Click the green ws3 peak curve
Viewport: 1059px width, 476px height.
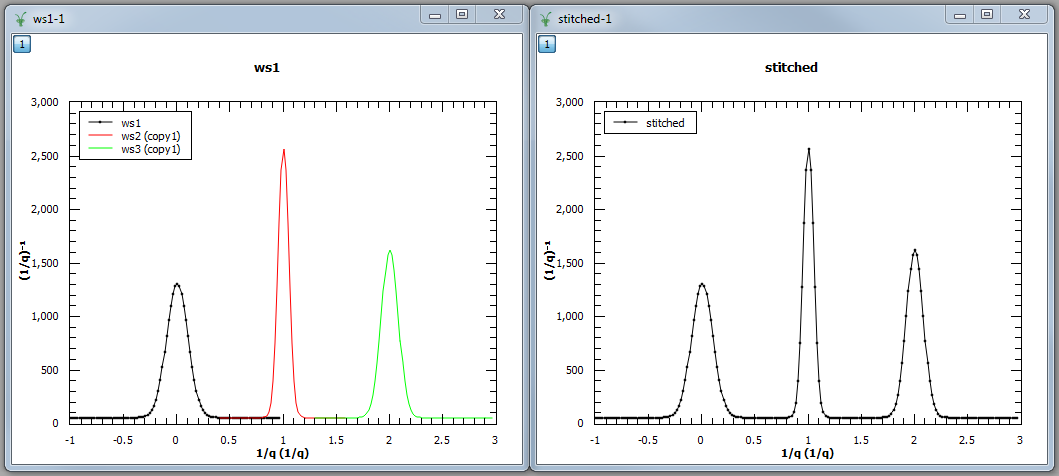pos(383,290)
